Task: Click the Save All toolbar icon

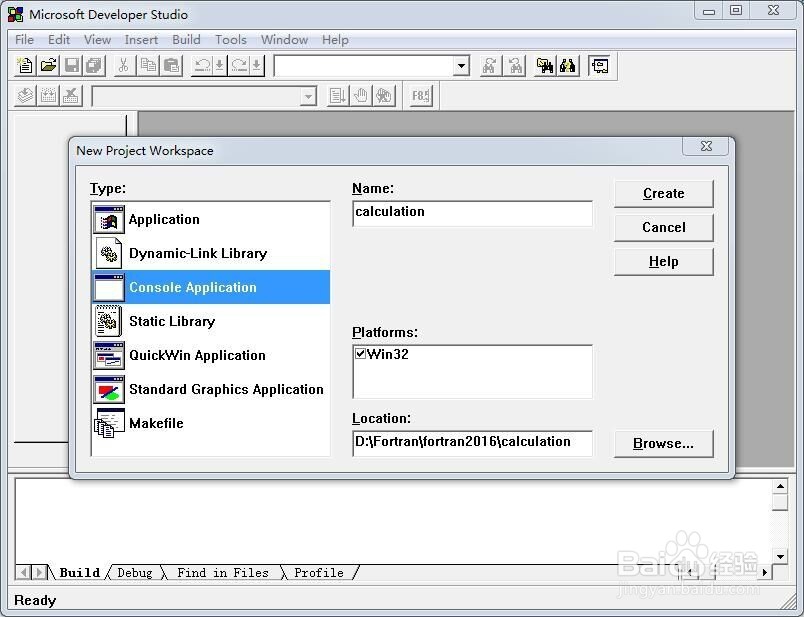Action: click(94, 66)
